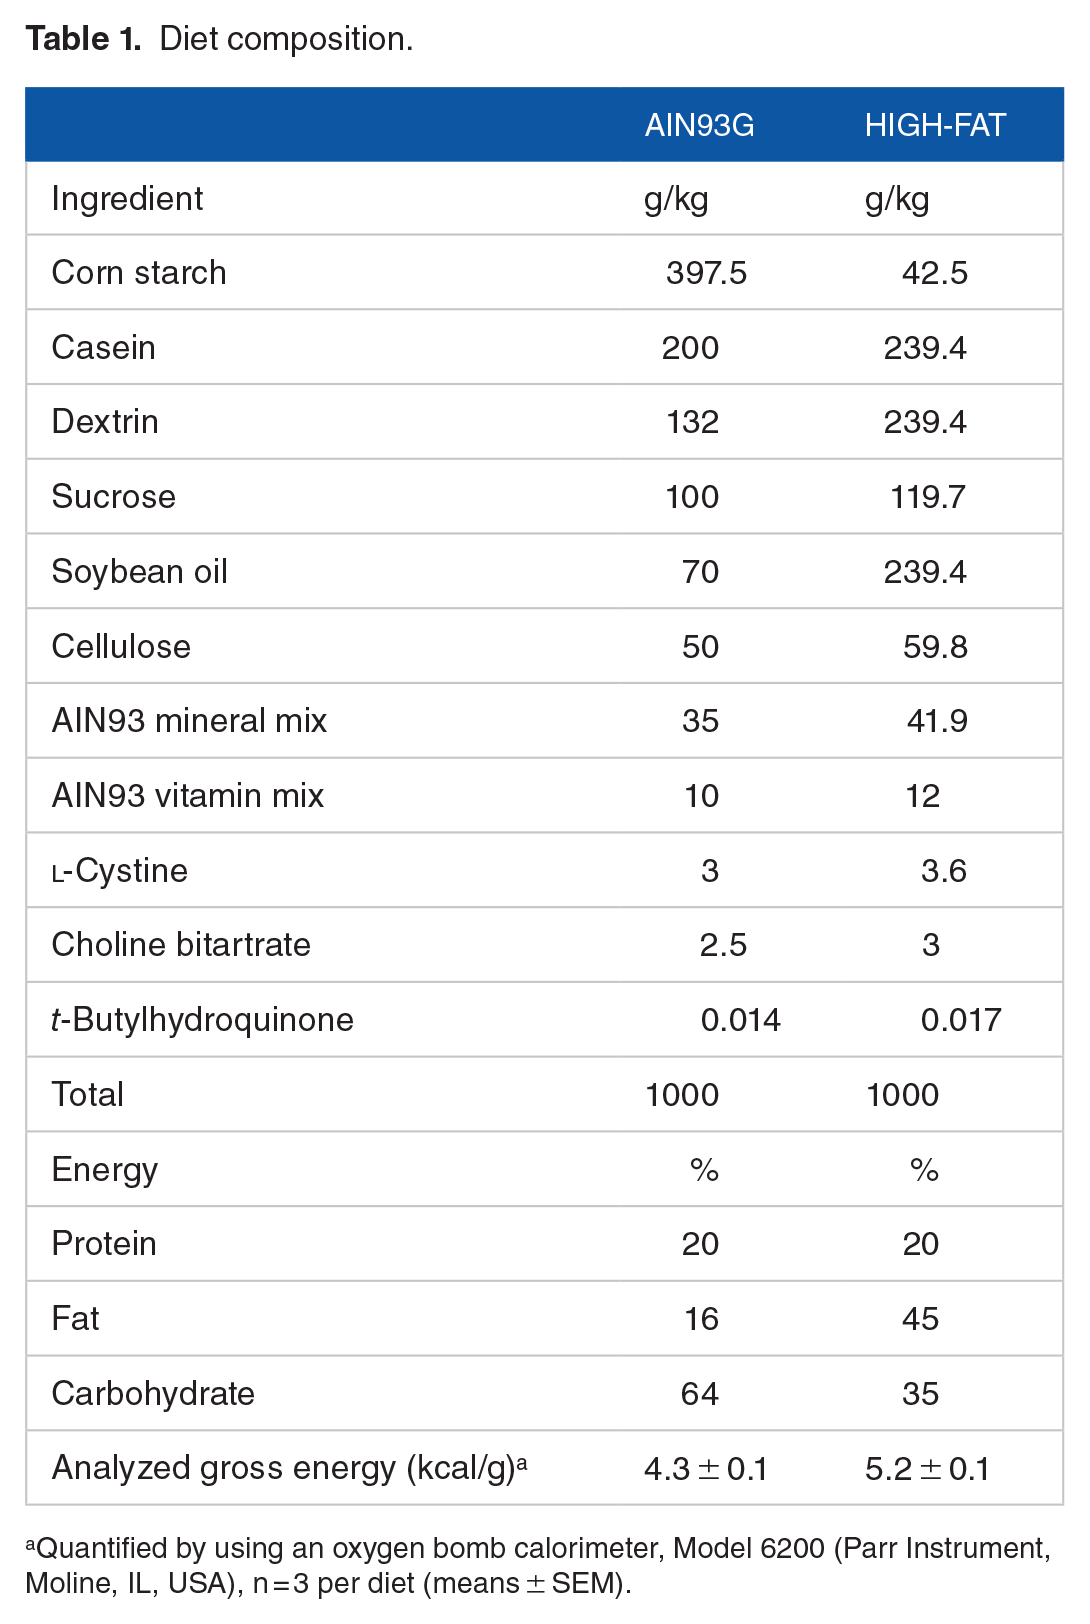Click the L-Cystine ingredient label
This screenshot has width=1090, height=1624.
120,871
